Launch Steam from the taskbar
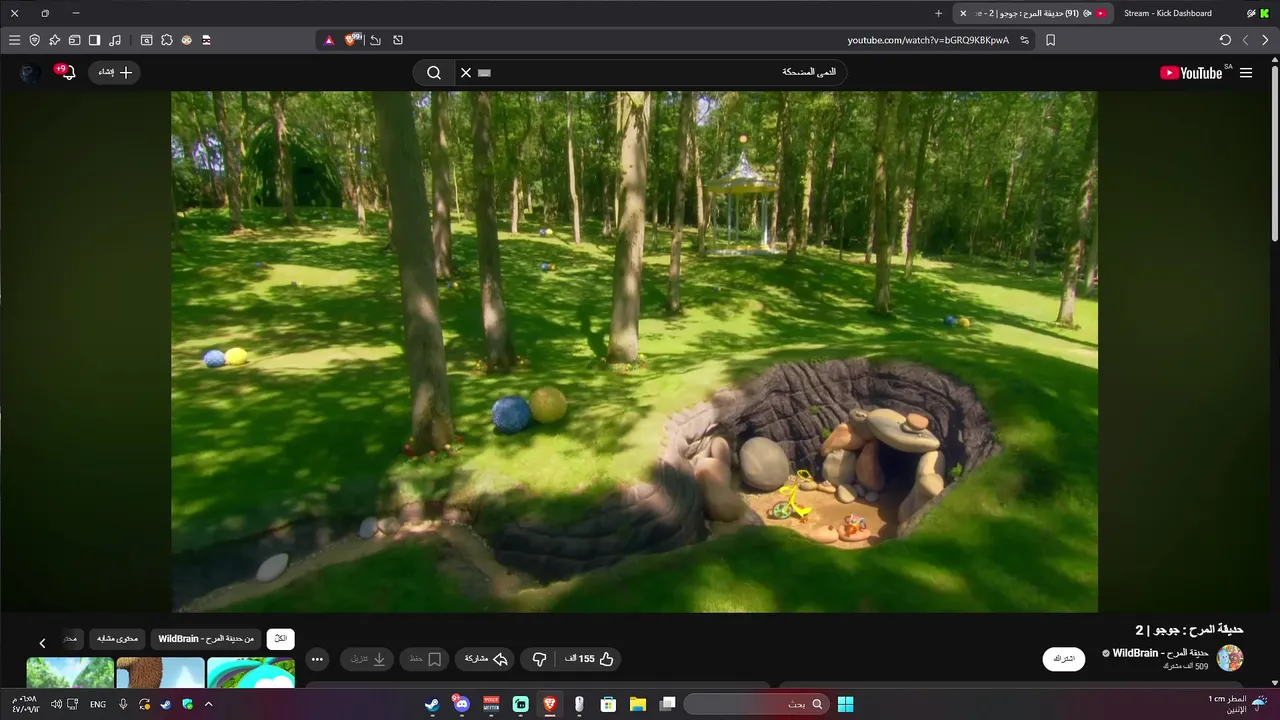This screenshot has width=1280, height=720. pyautogui.click(x=432, y=704)
